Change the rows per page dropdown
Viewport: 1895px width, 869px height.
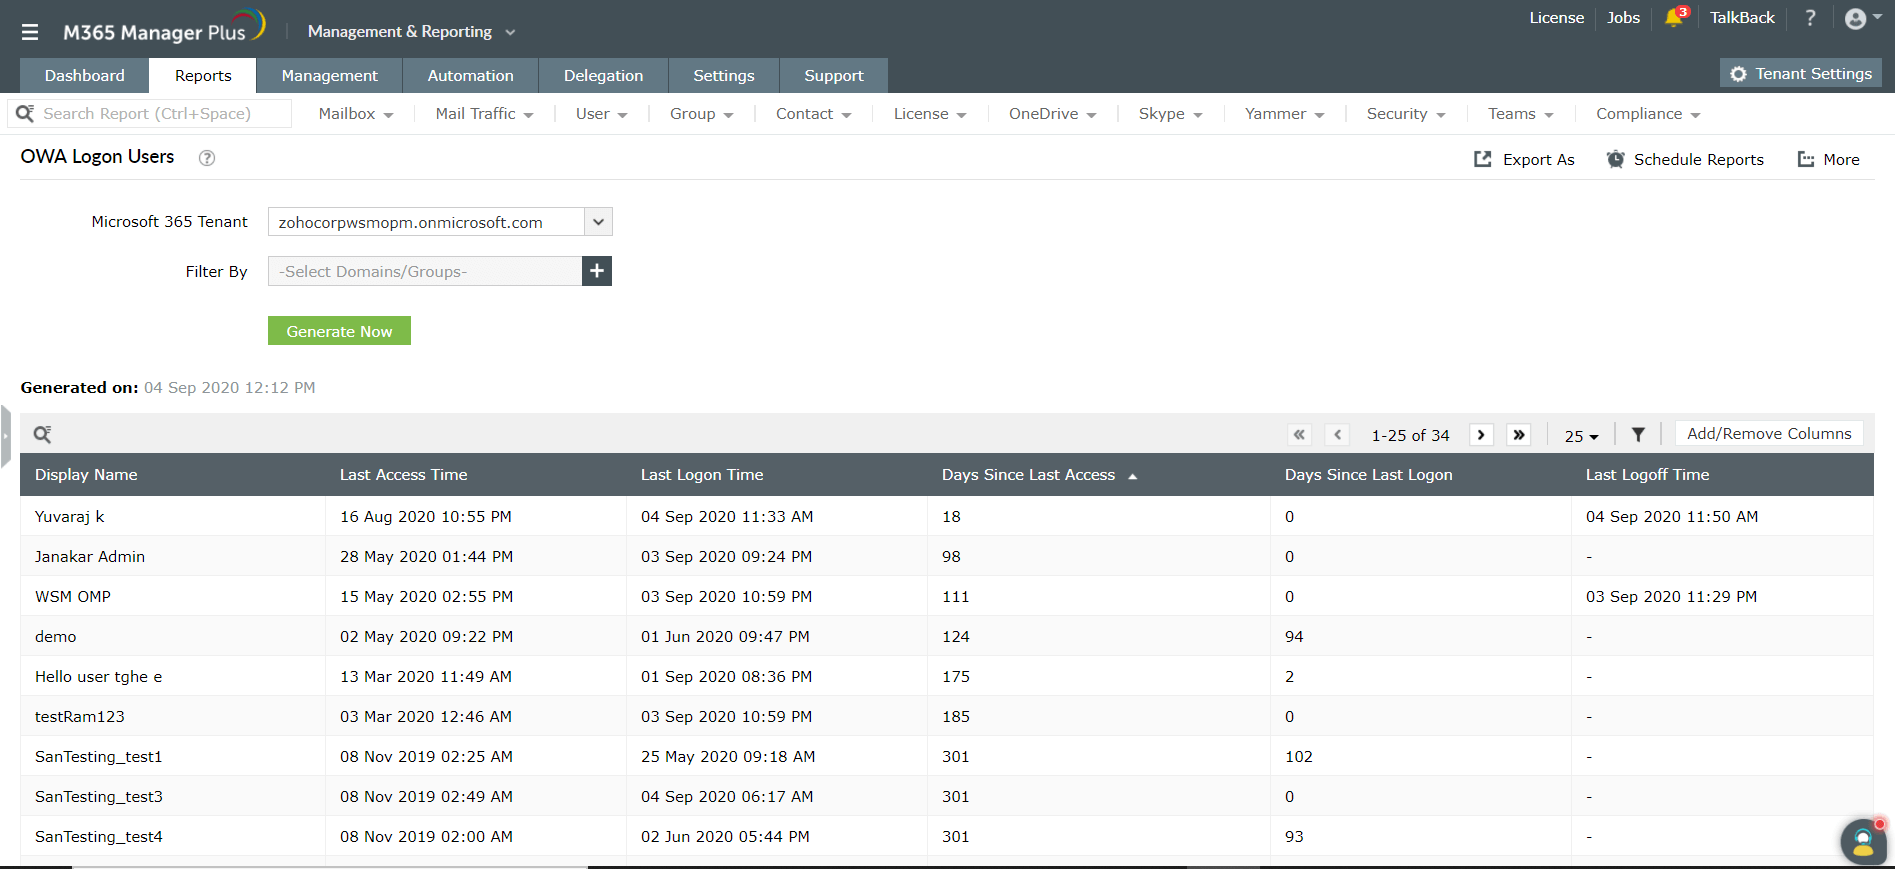coord(1581,436)
